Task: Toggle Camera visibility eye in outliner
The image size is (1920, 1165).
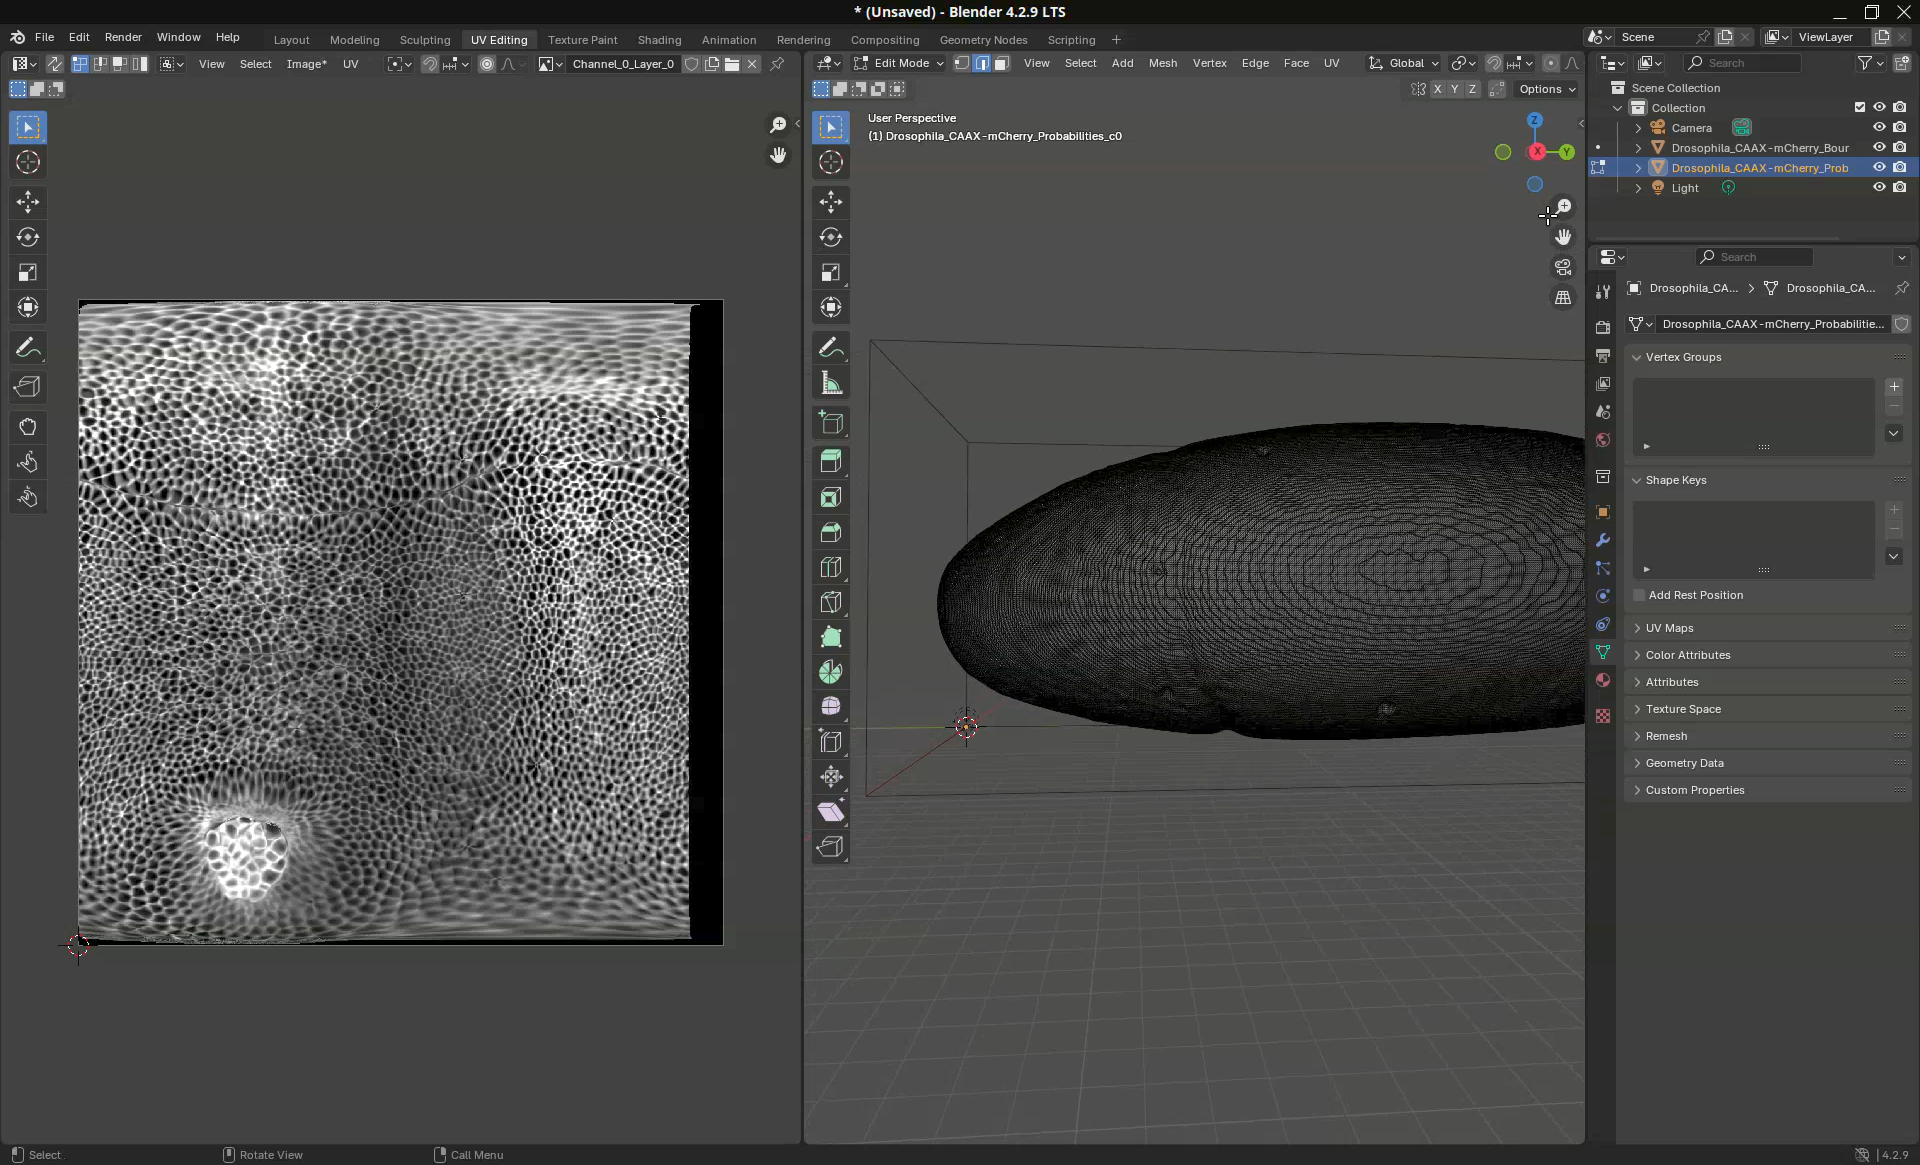Action: (x=1879, y=127)
